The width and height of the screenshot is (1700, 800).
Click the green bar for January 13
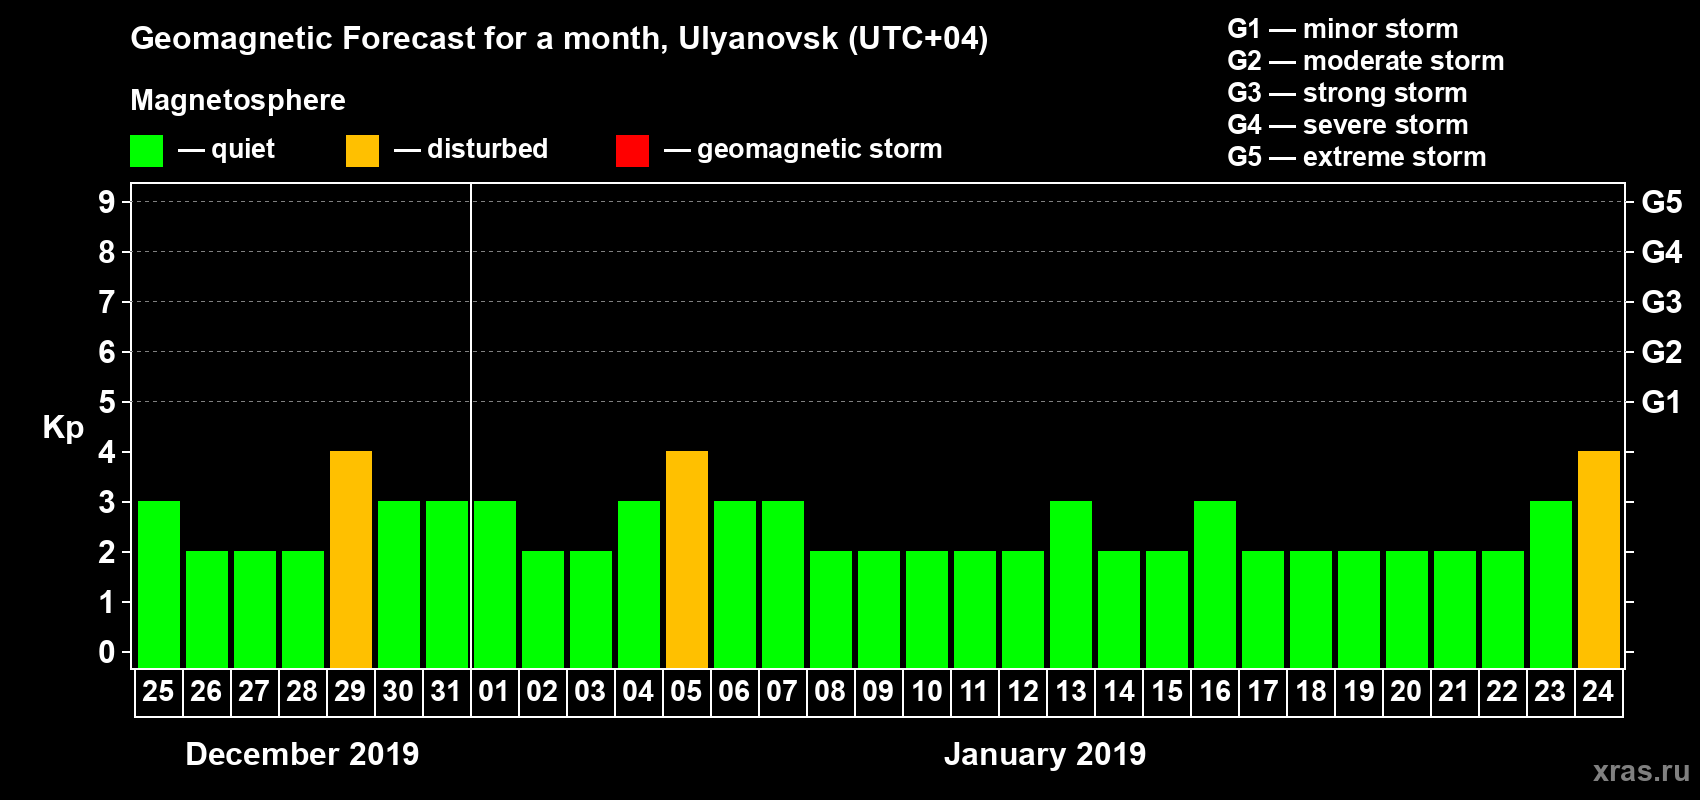[x=1071, y=584]
